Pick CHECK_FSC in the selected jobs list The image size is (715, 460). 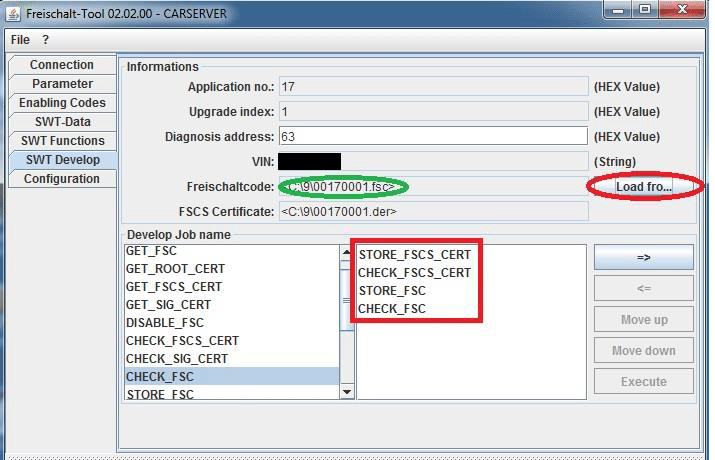pyautogui.click(x=392, y=309)
